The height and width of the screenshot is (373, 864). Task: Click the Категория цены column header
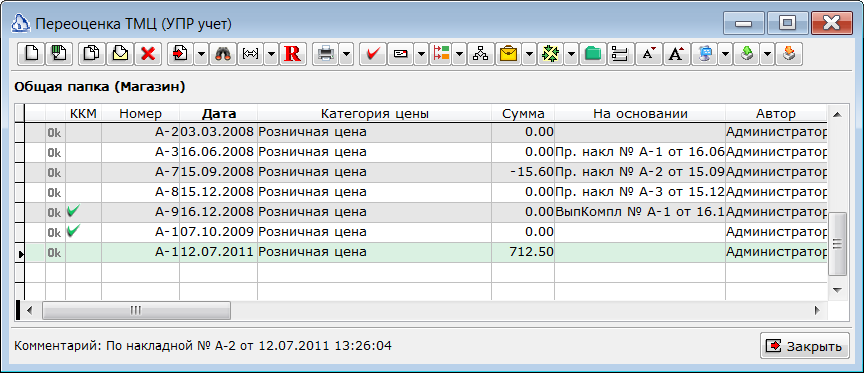[375, 114]
